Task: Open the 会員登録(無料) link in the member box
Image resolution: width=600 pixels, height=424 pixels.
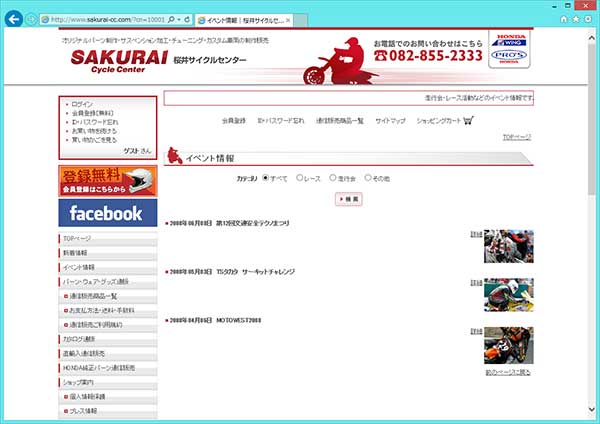Action: click(93, 113)
